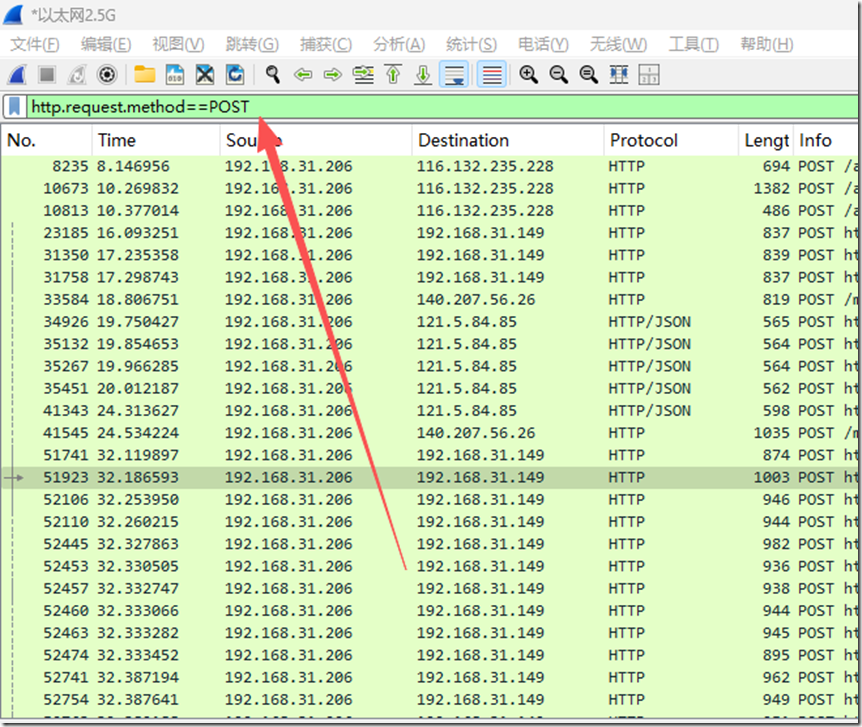Open the 跳转(G) menu

(x=252, y=44)
